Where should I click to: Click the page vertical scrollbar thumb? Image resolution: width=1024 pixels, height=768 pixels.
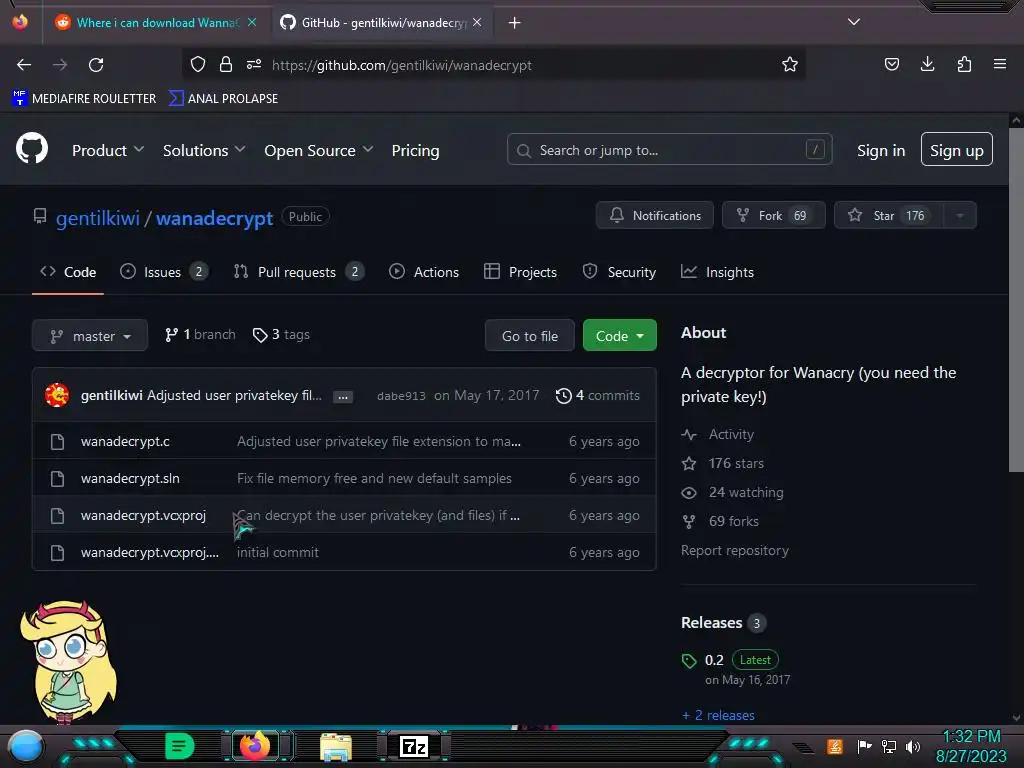(x=1016, y=299)
